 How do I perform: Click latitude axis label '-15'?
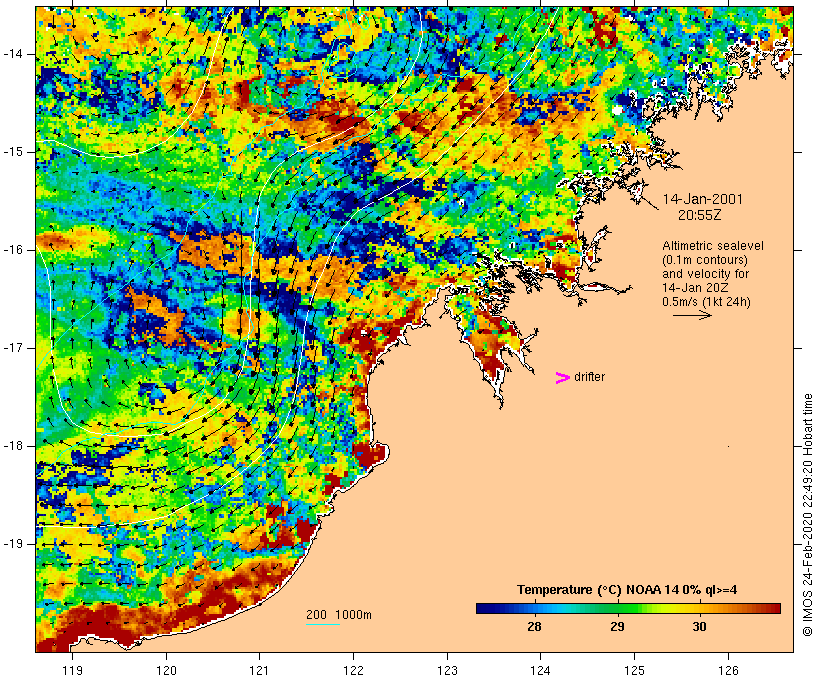[x=12, y=152]
